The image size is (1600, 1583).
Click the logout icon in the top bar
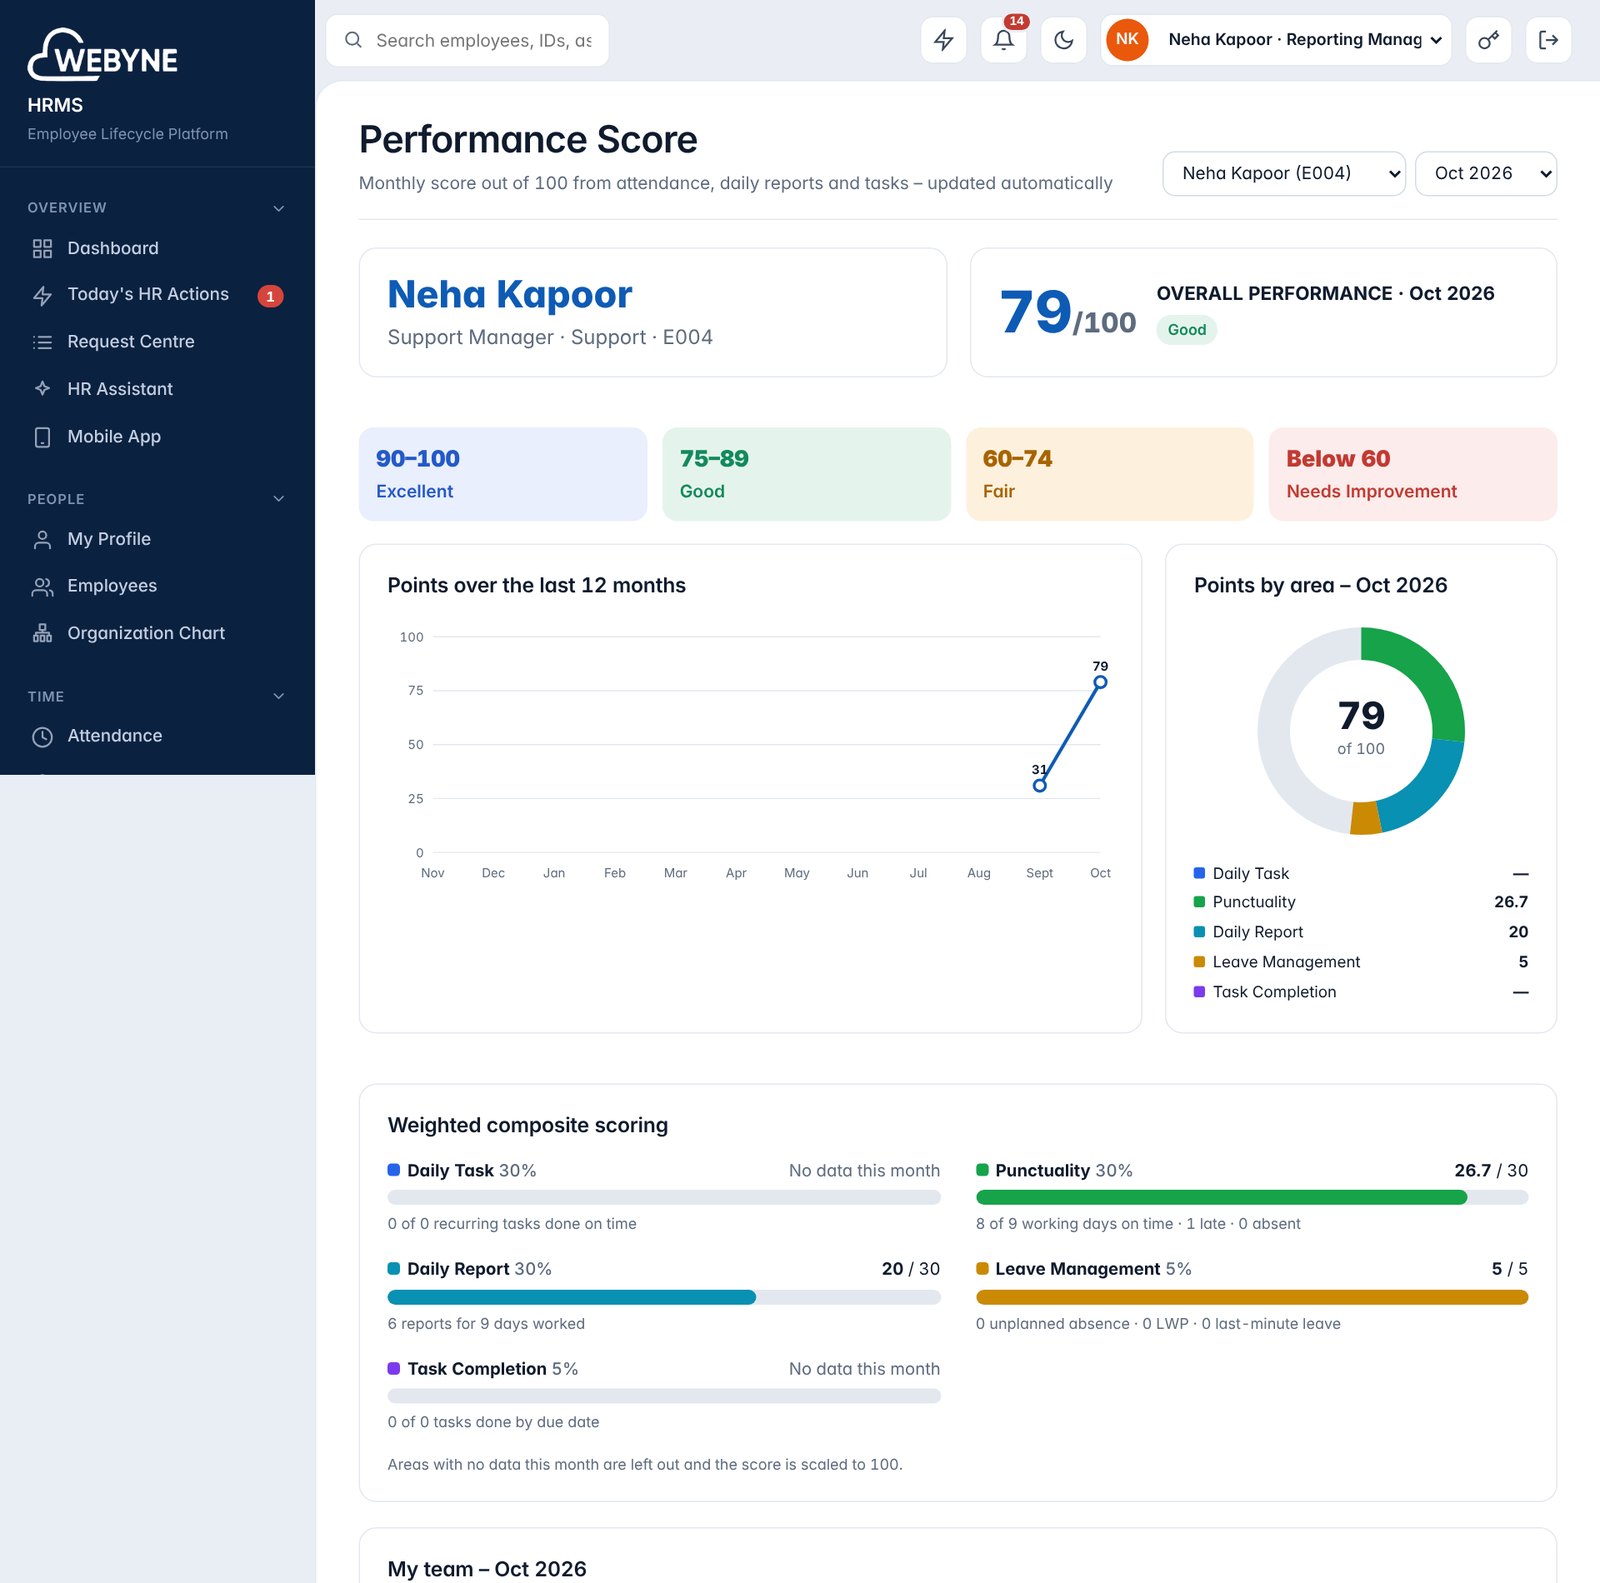pos(1548,40)
